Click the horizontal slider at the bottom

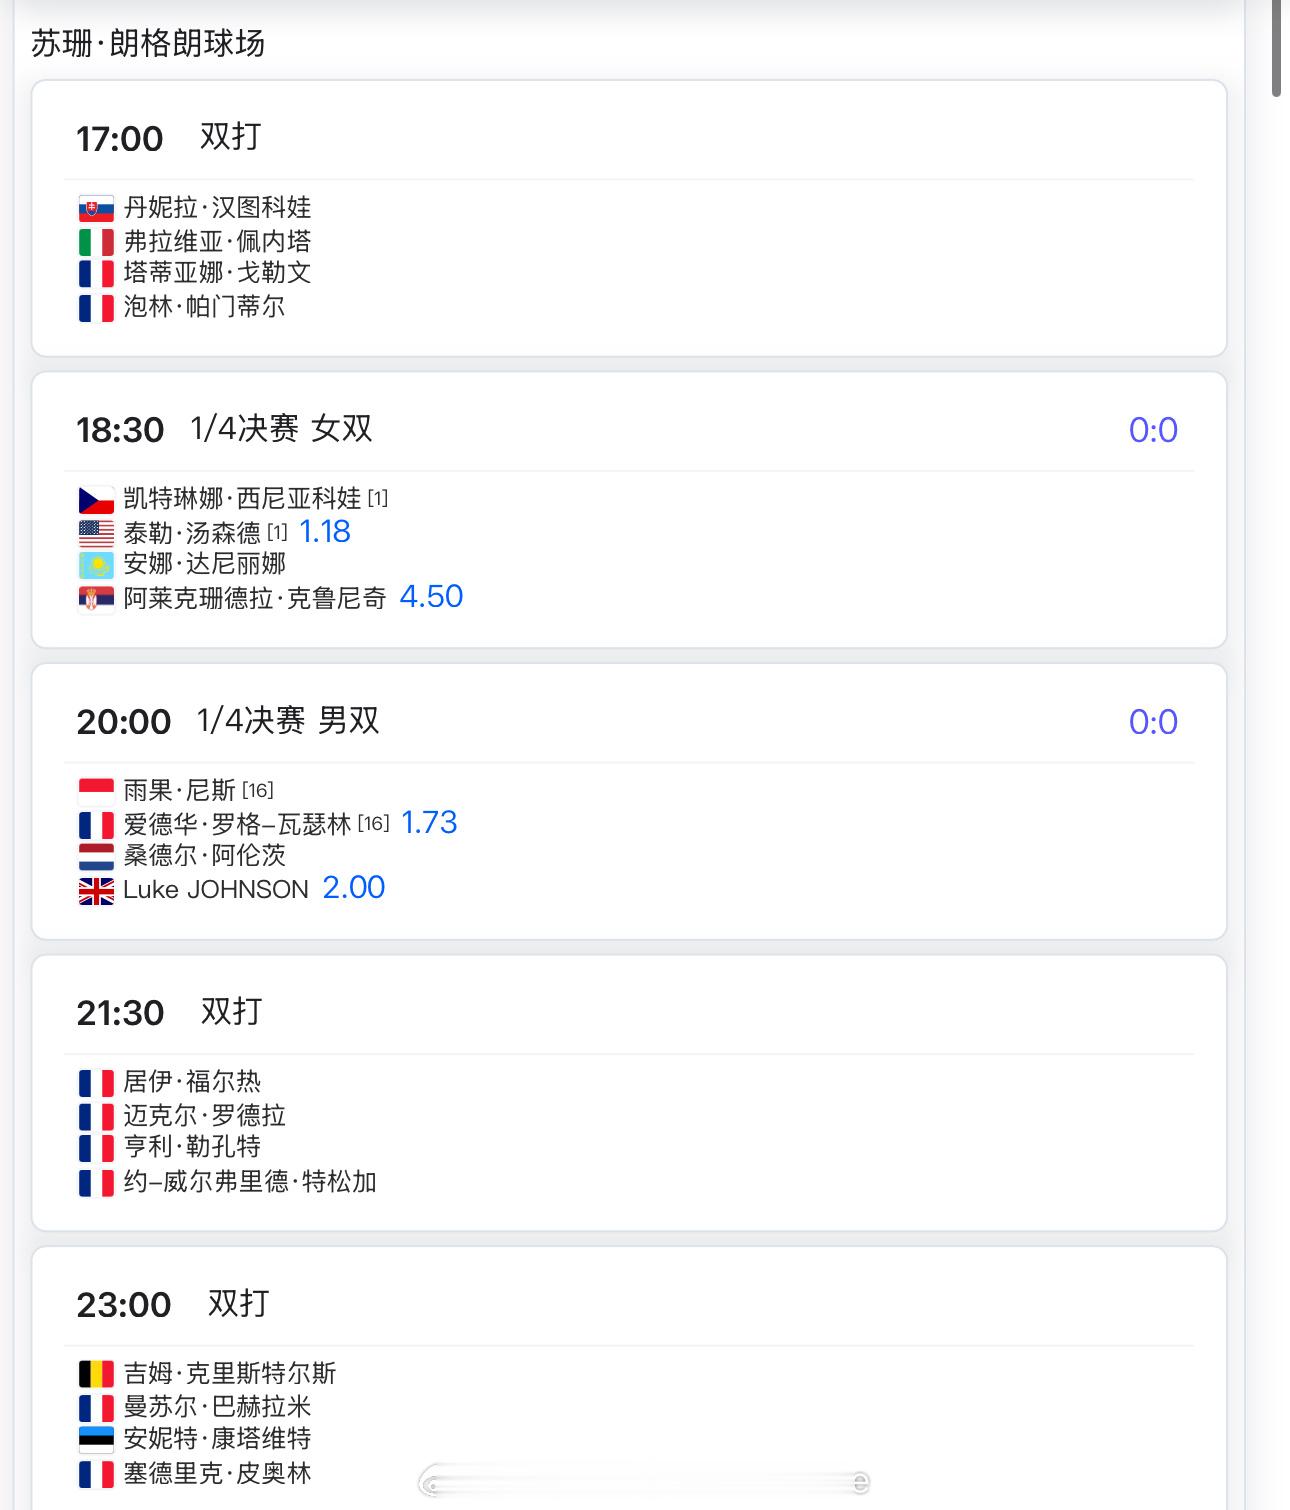click(x=643, y=1481)
